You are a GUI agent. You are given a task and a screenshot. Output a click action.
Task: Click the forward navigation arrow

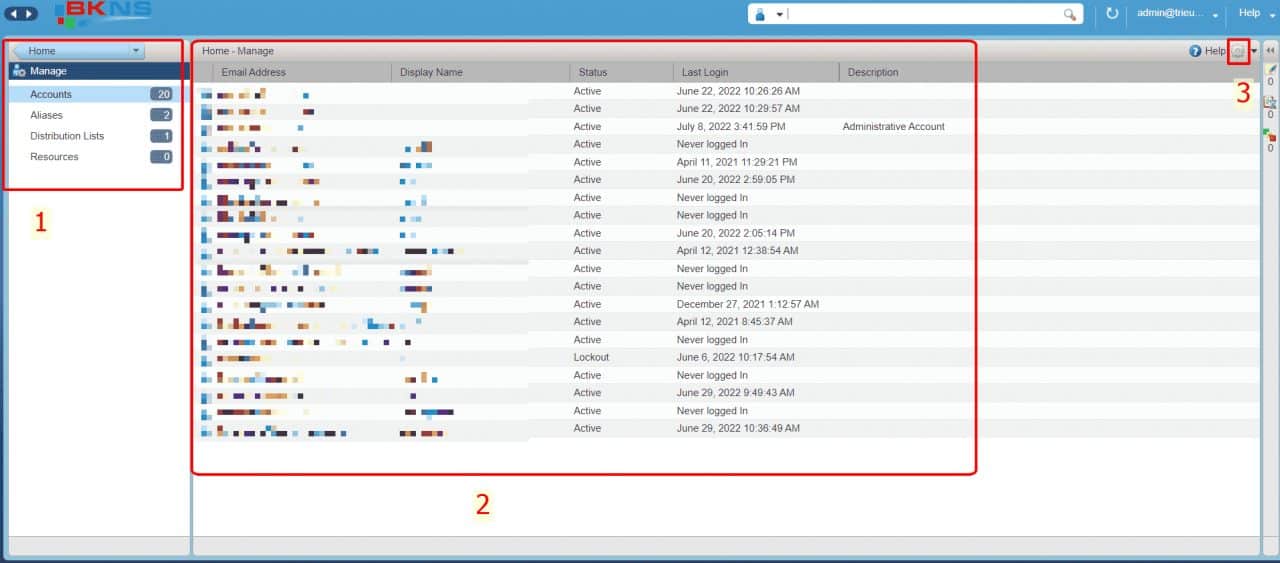[x=30, y=14]
